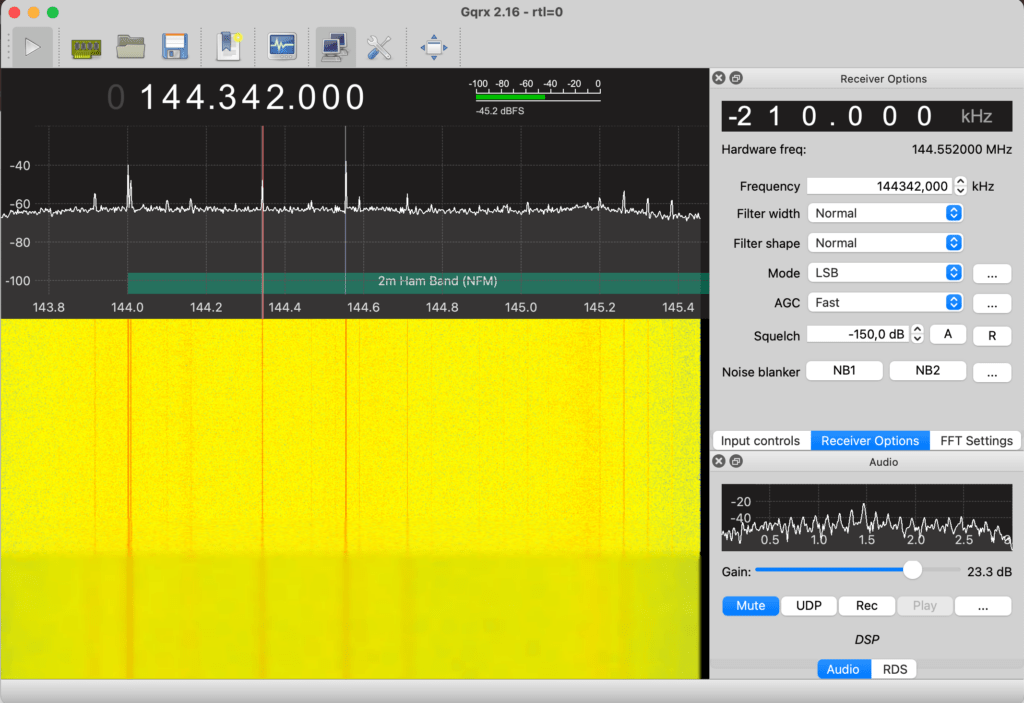1024x703 pixels.
Task: Start DSP processing with play icon
Action: coord(32,47)
